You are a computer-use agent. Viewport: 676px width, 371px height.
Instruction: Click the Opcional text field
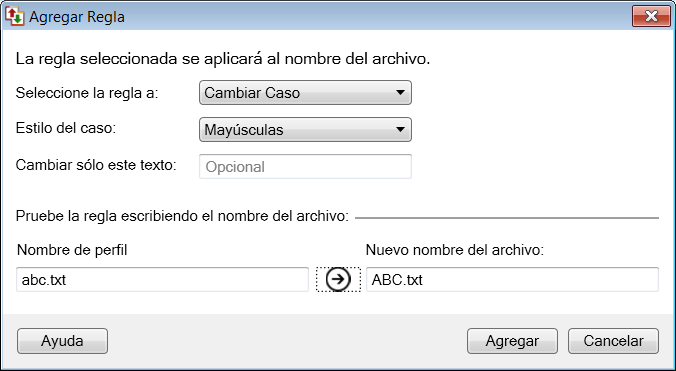tap(305, 166)
